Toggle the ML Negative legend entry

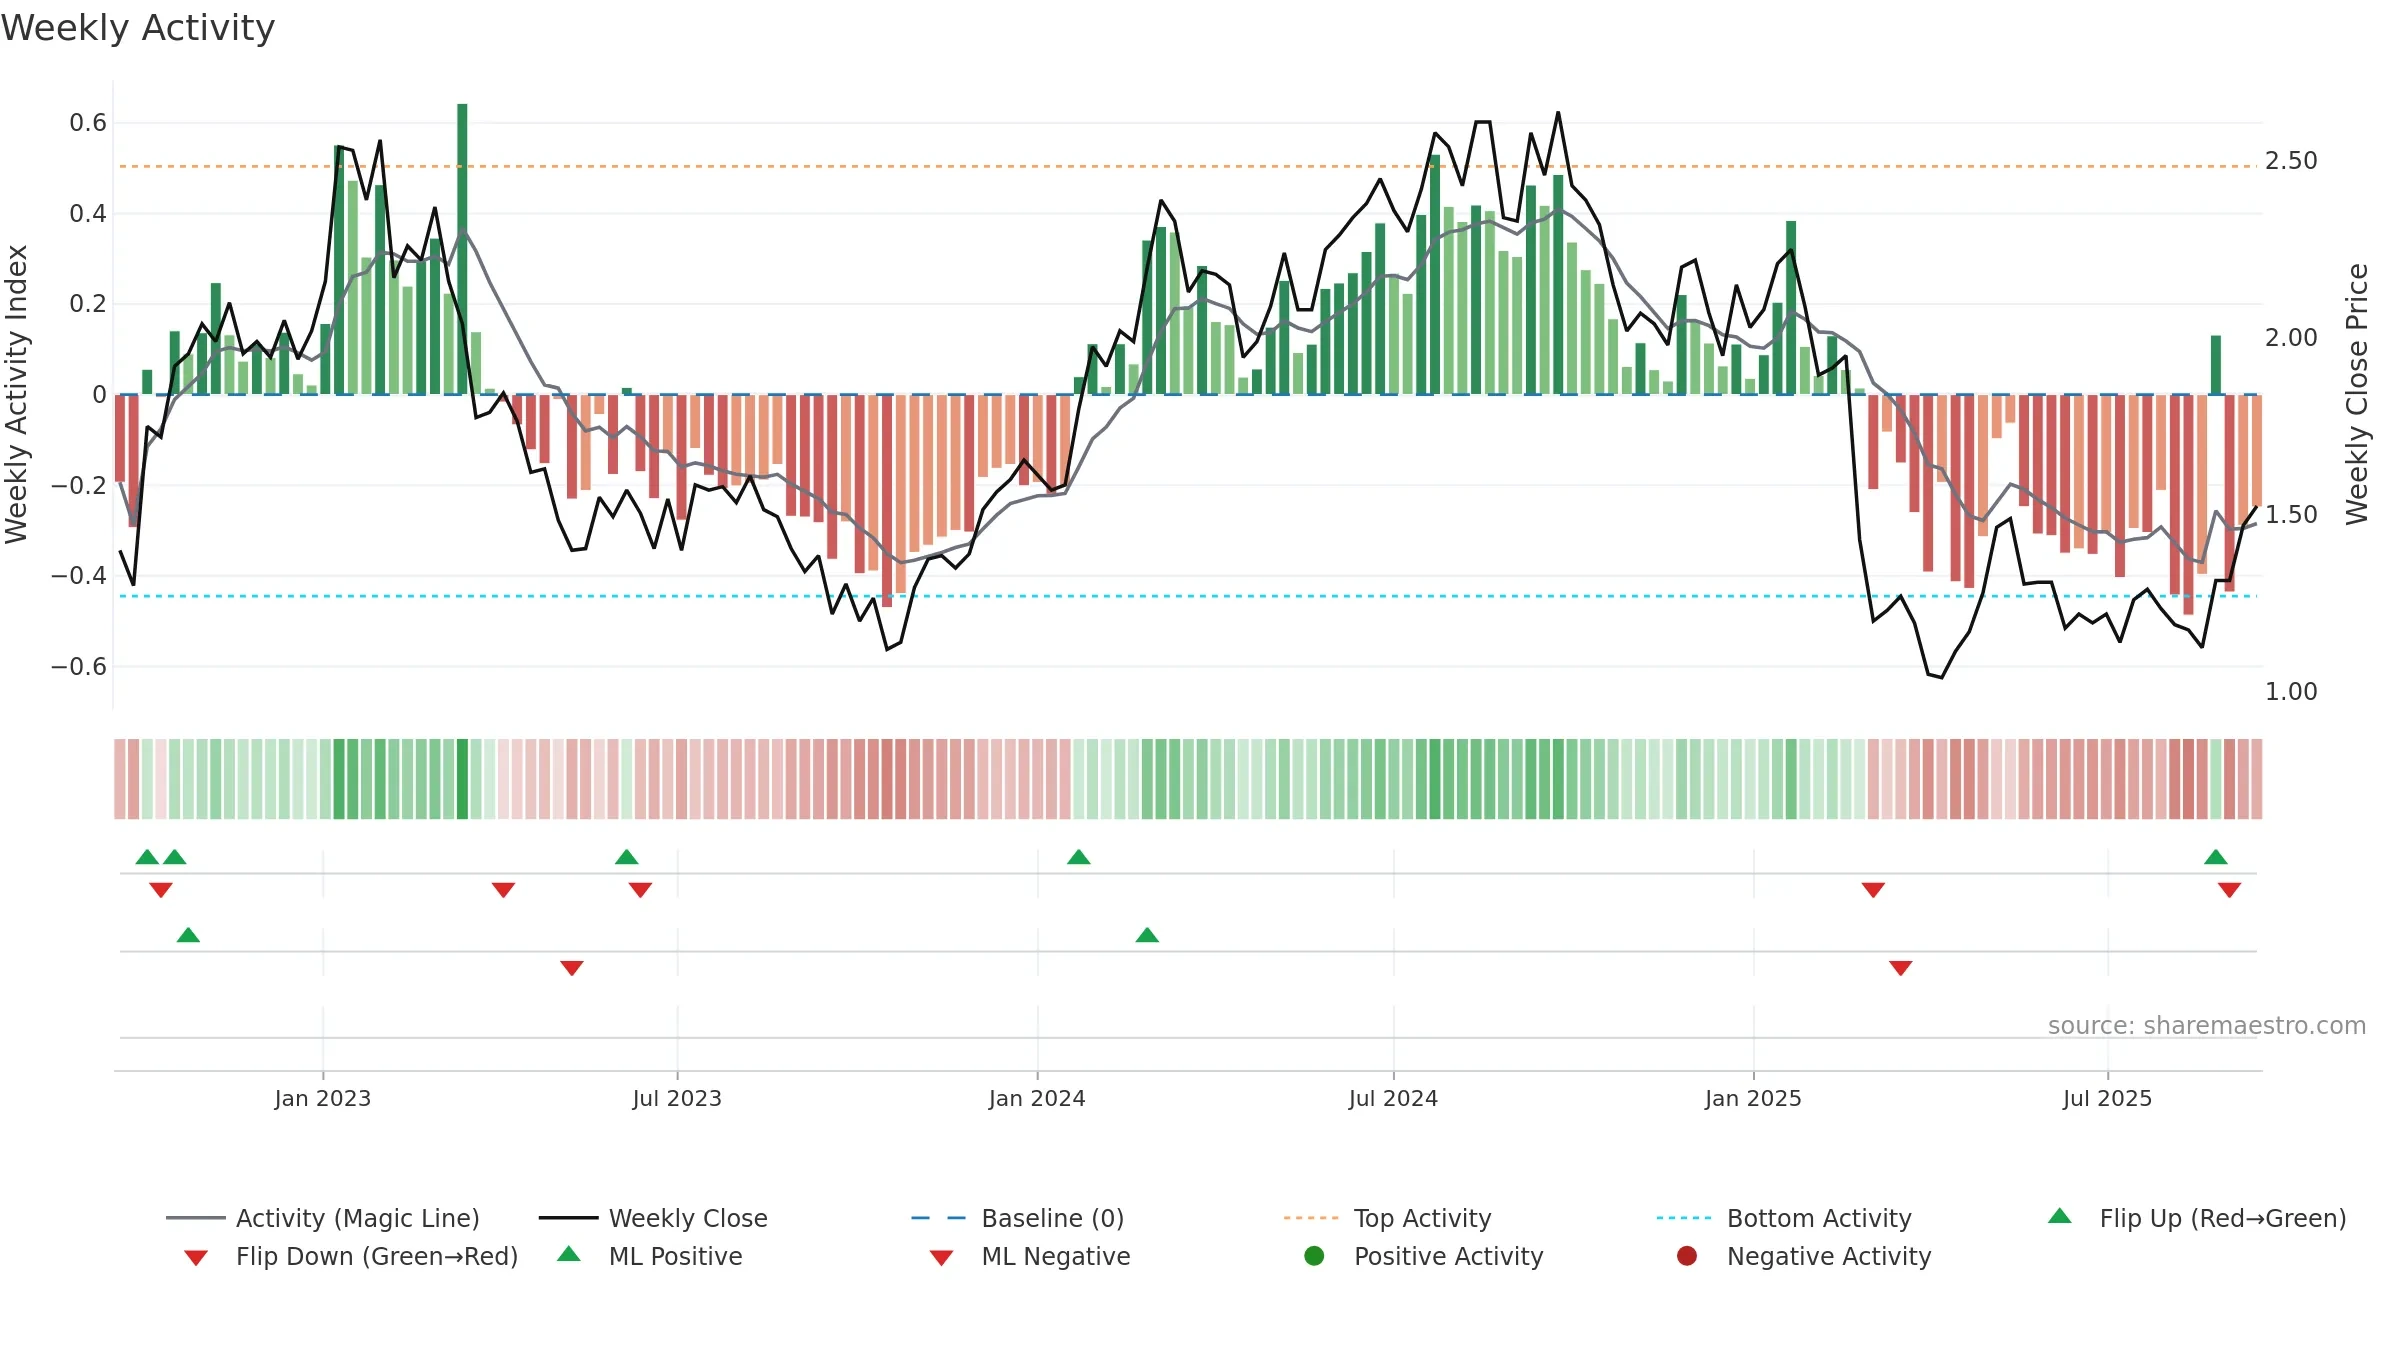pos(1030,1256)
